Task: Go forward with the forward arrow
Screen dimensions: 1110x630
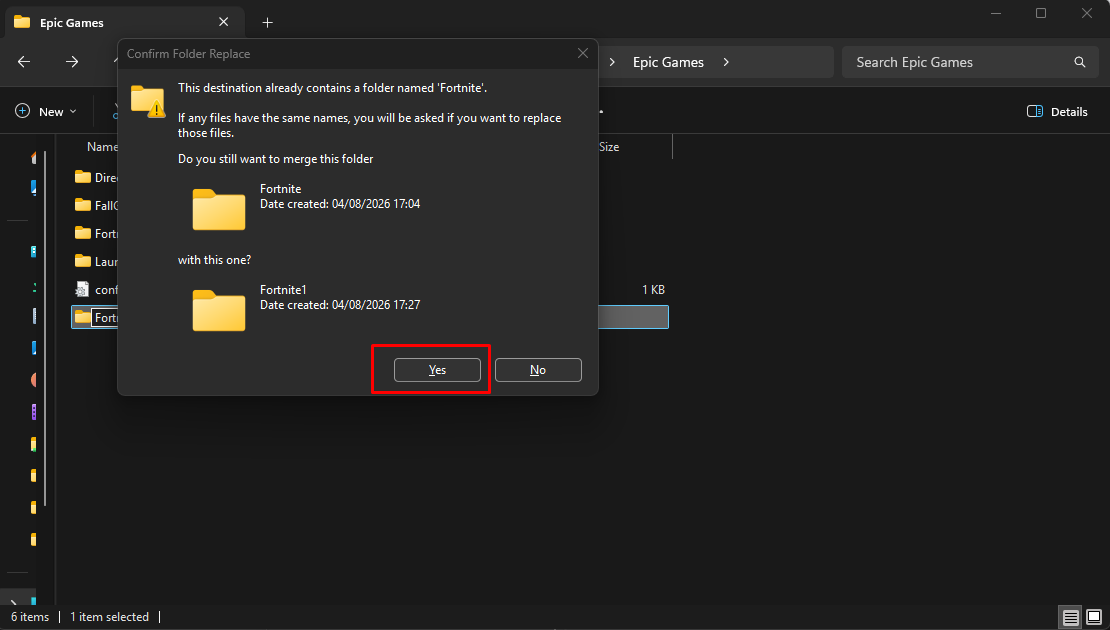Action: [x=72, y=62]
